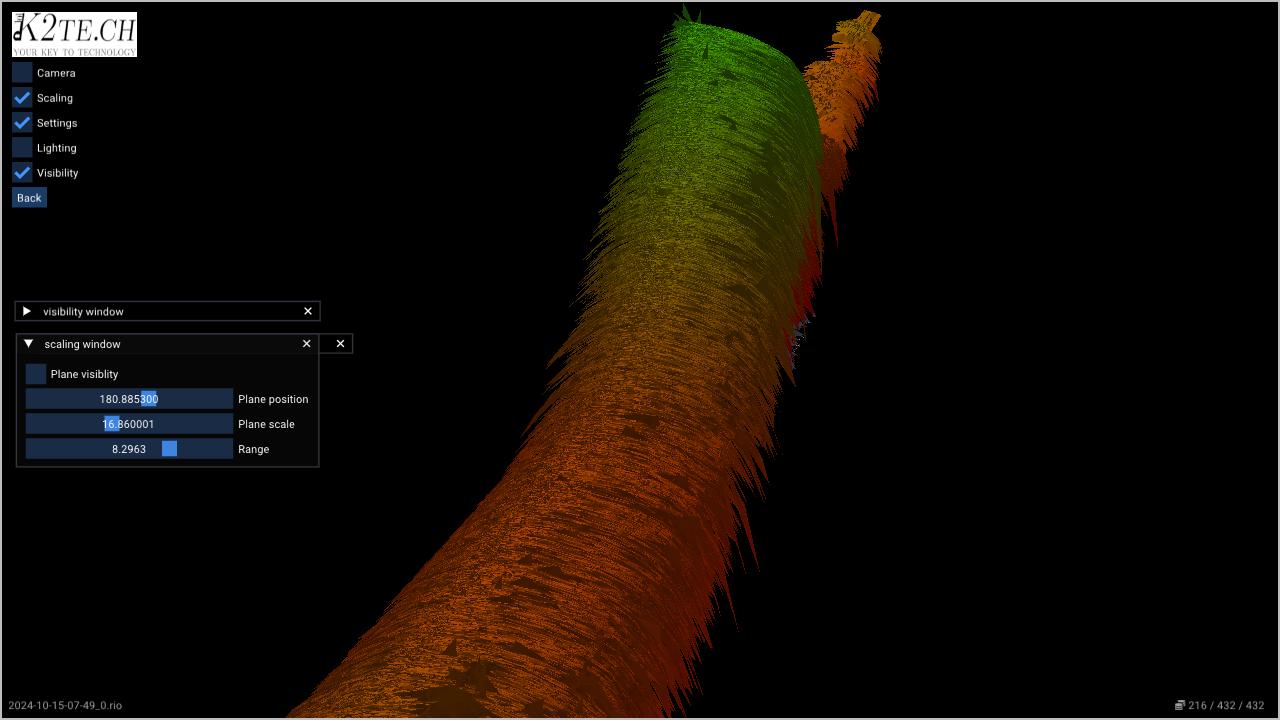
Task: Uncheck the Settings checkbox
Action: 22,123
